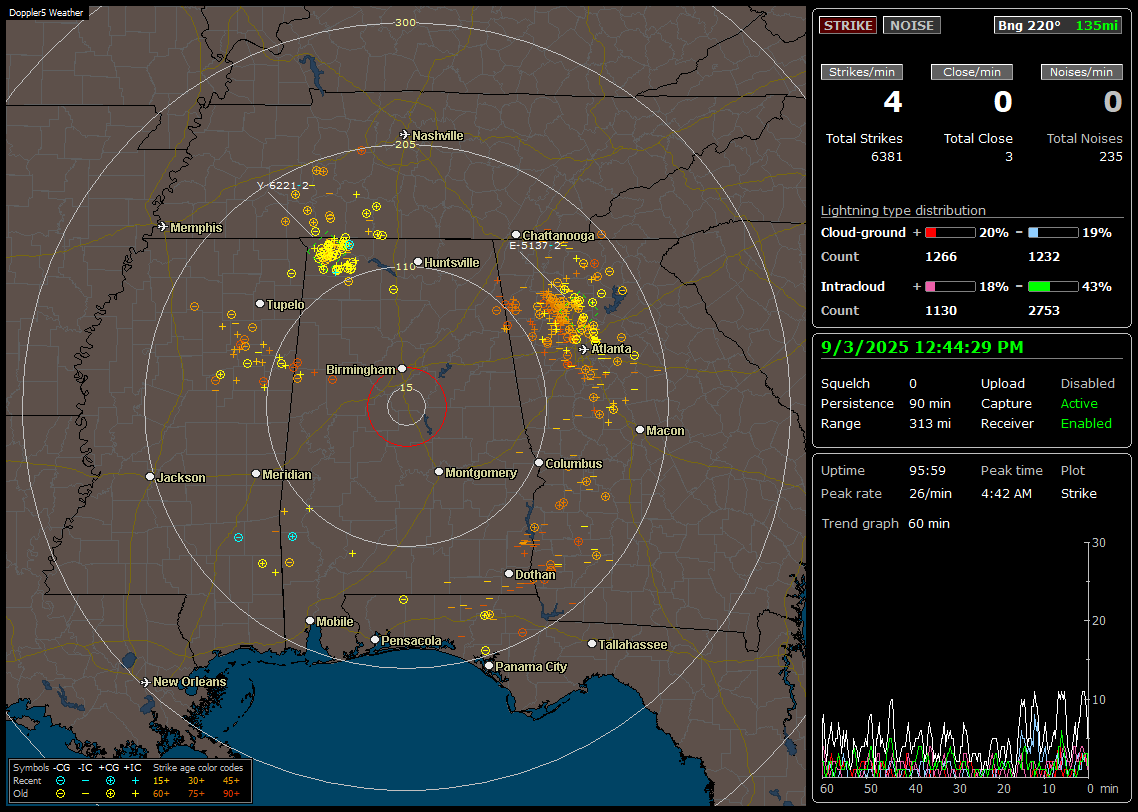Click the red positive Cloud-ground bar
The image size is (1138, 812).
[x=950, y=233]
